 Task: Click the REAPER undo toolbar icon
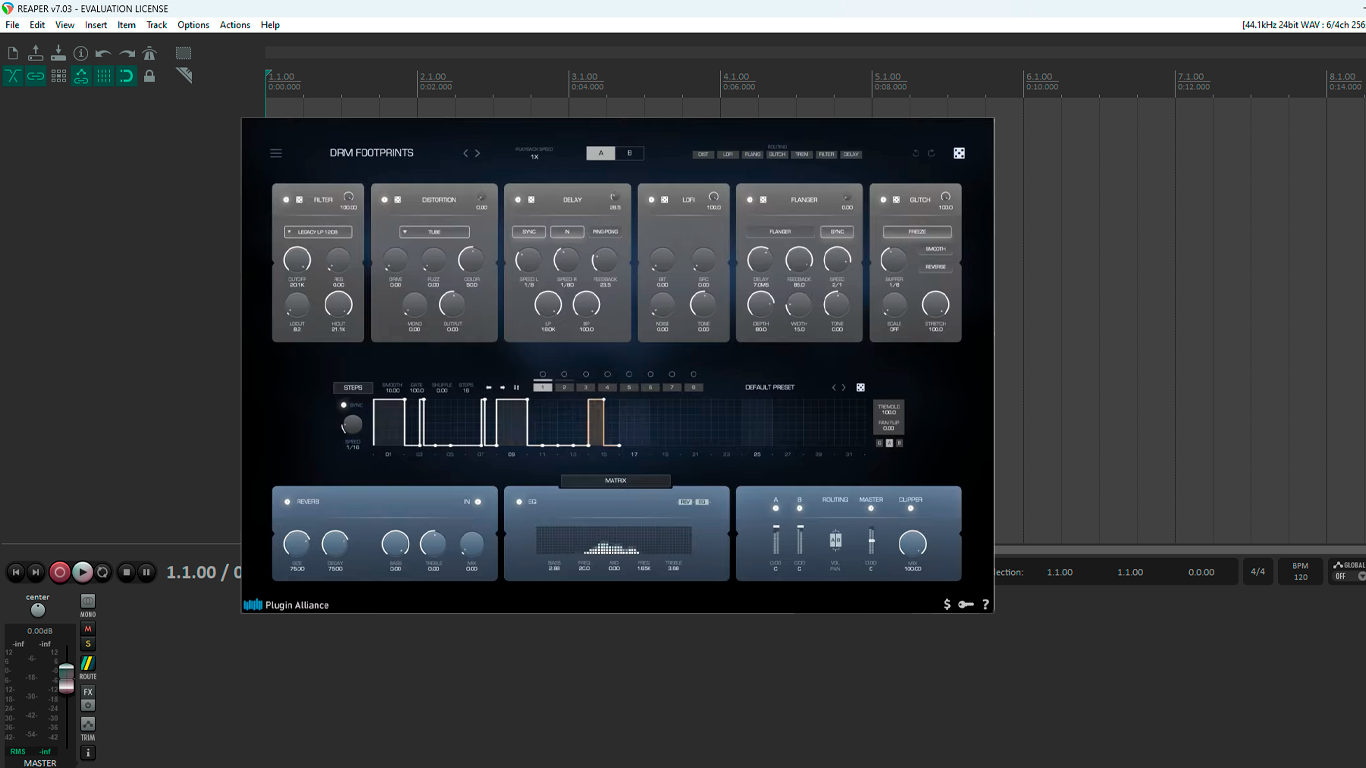pyautogui.click(x=104, y=53)
